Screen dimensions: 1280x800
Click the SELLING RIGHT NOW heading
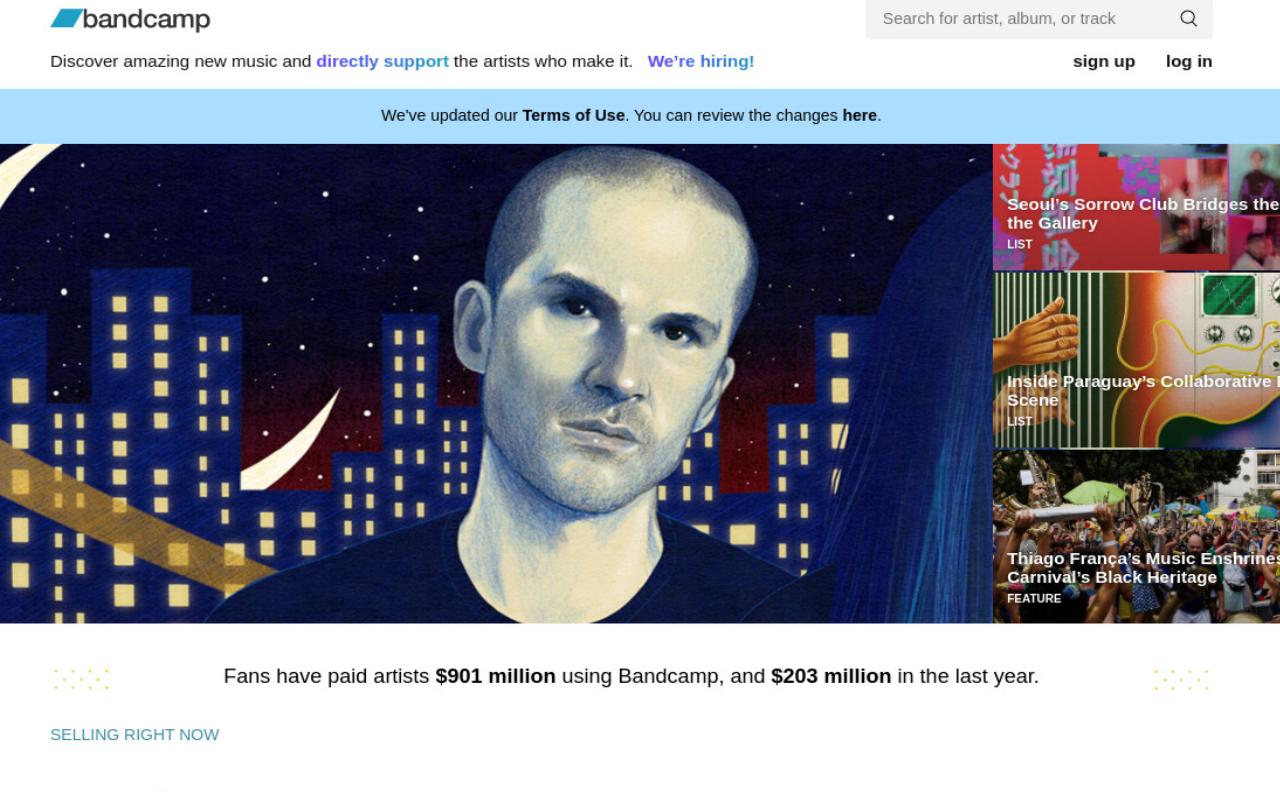click(x=134, y=734)
